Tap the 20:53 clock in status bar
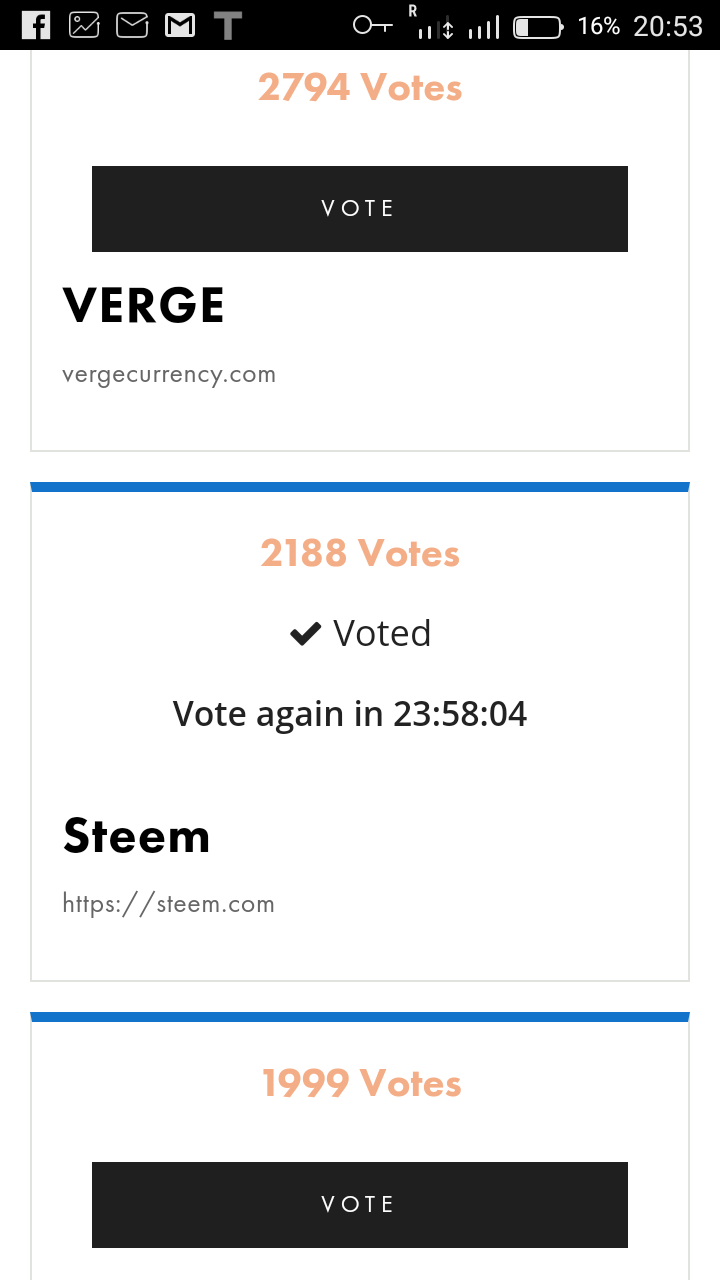 point(668,27)
